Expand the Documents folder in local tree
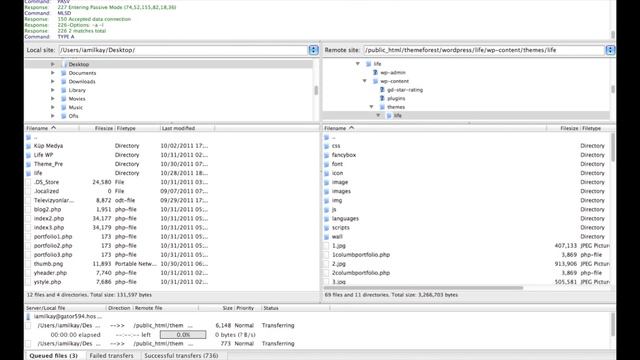Viewport: 640px width, 360px height. coord(53,73)
